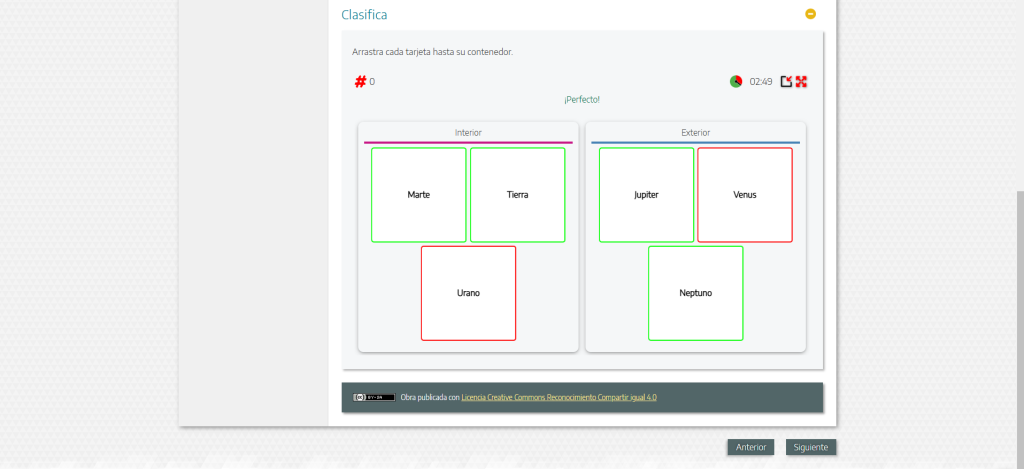Click the Creative Commons BY-SA badge
Screen dimensions: 1024x469
(374, 397)
